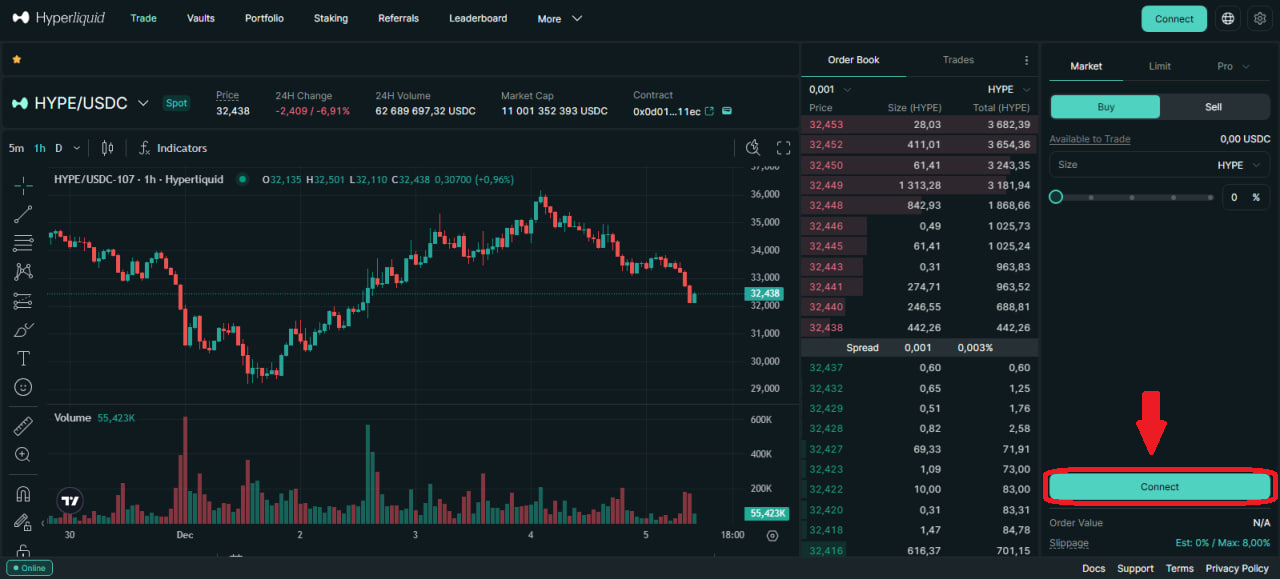Open the 0,001 price grouping dropdown
The height and width of the screenshot is (579, 1280).
click(x=830, y=89)
